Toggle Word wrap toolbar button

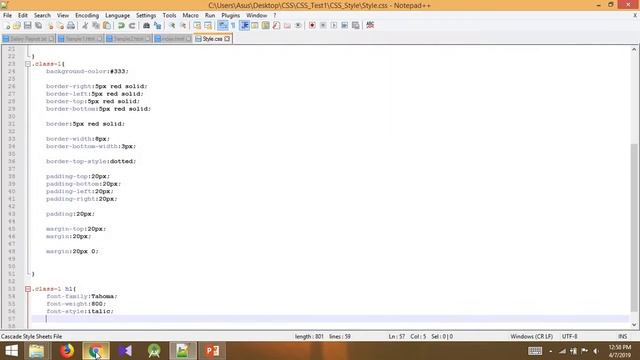pos(222,25)
